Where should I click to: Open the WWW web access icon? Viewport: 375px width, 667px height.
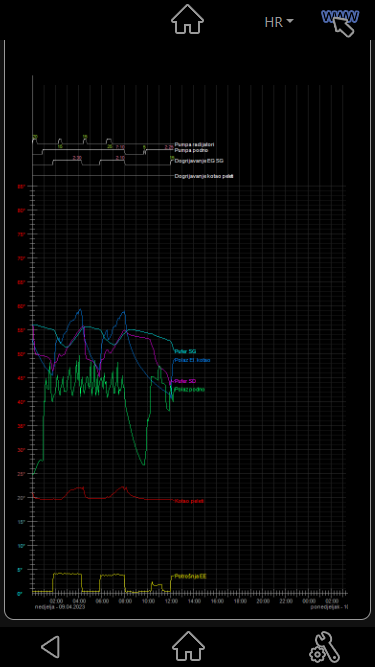(341, 22)
